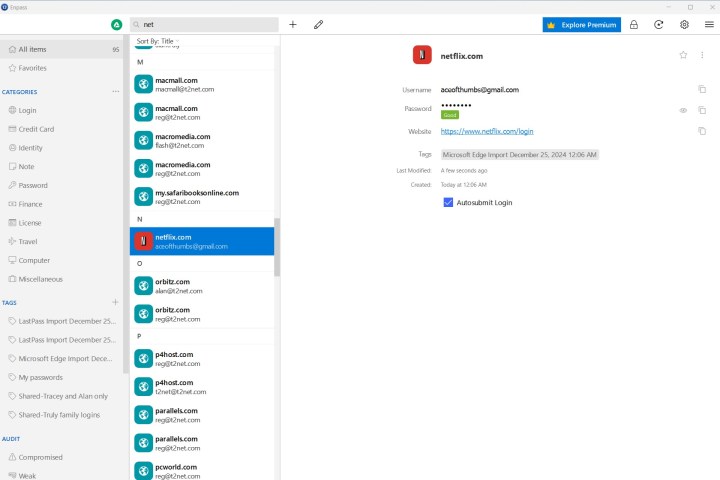Viewport: 720px width, 480px height.
Task: Open the Sort by Title dropdown
Action: pyautogui.click(x=158, y=41)
